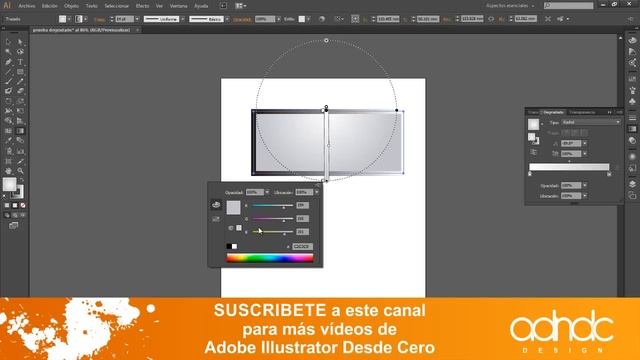Open the Ventana menu
The image size is (640, 360).
[x=178, y=6]
